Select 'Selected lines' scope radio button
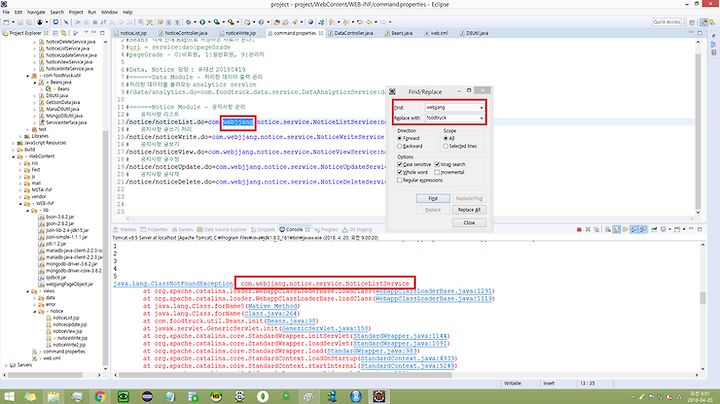The image size is (720, 404). (445, 146)
